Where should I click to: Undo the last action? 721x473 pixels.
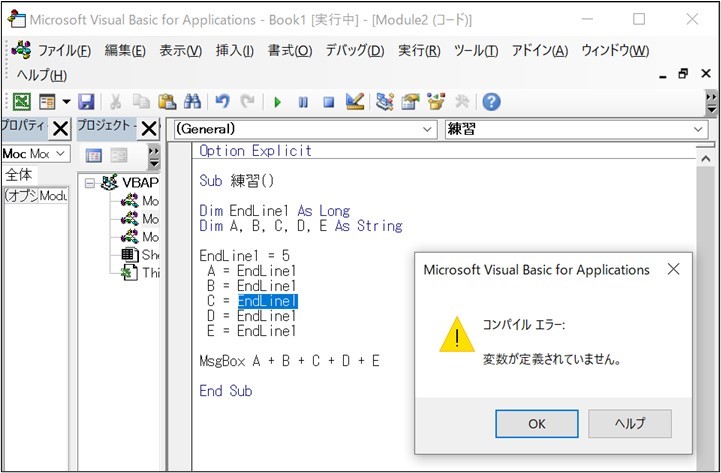click(223, 102)
